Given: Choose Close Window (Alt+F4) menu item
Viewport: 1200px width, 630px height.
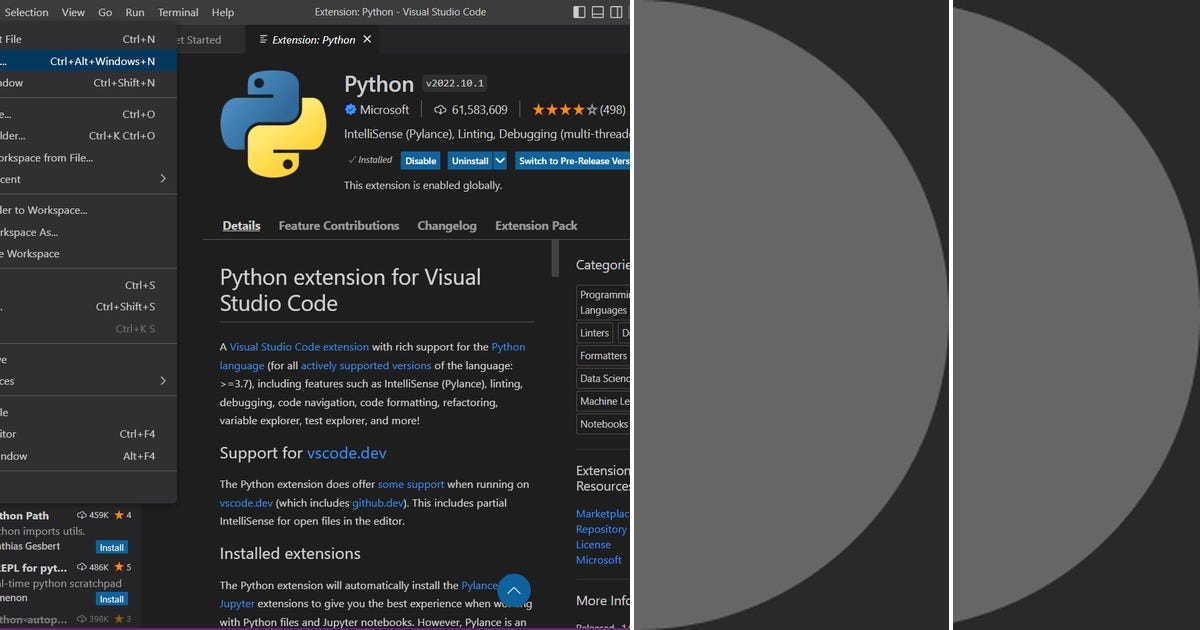Looking at the screenshot, I should [x=88, y=456].
